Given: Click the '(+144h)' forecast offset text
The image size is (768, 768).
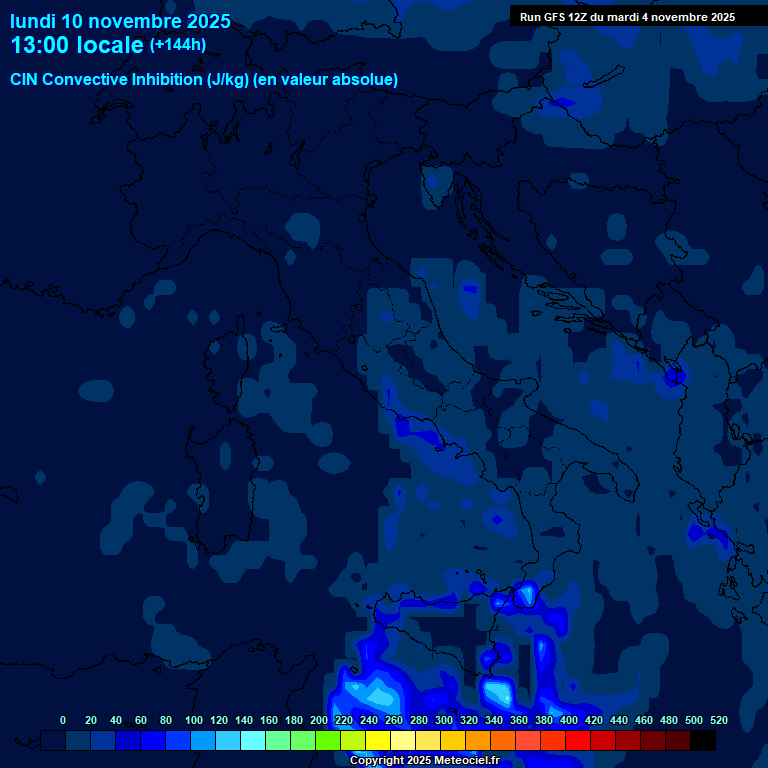Looking at the screenshot, I should click(x=178, y=45).
